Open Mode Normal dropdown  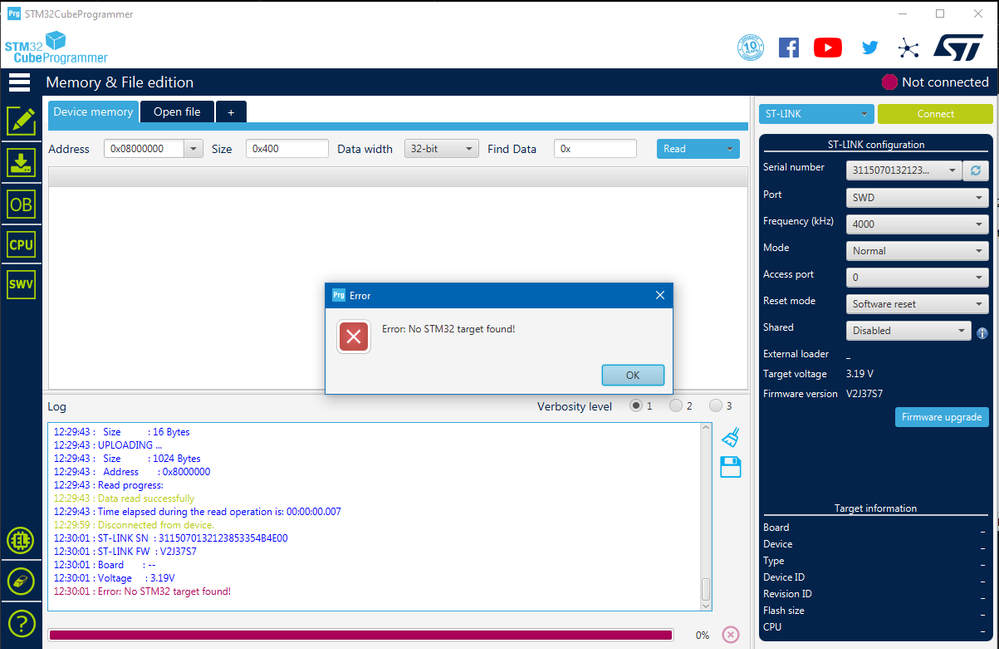pos(917,251)
